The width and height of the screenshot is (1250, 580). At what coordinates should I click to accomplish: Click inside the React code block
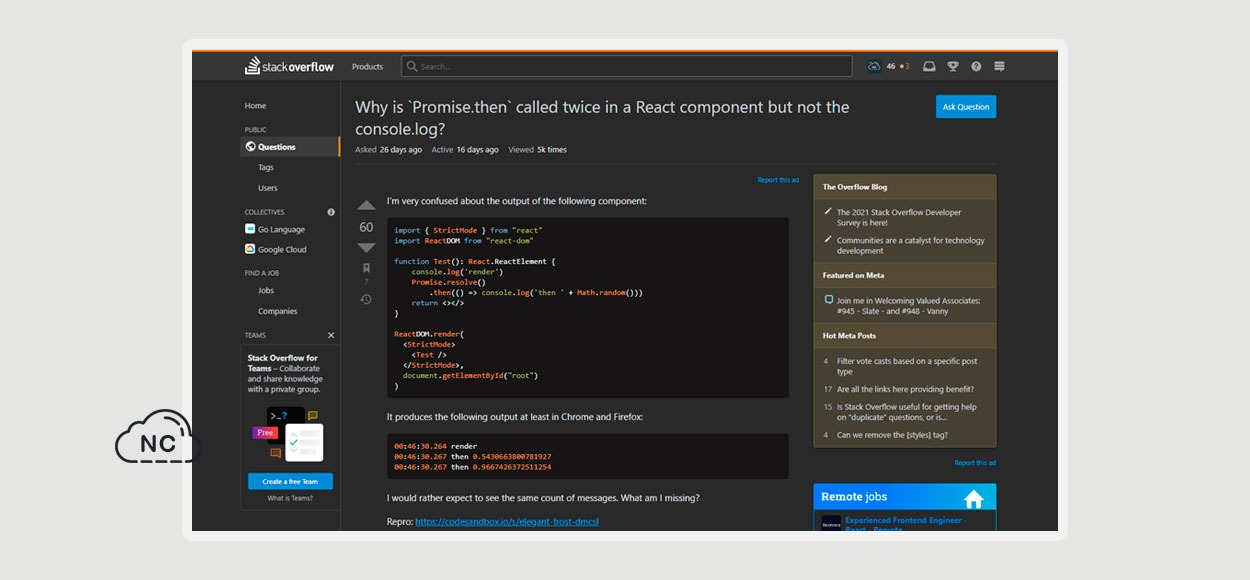[x=588, y=308]
